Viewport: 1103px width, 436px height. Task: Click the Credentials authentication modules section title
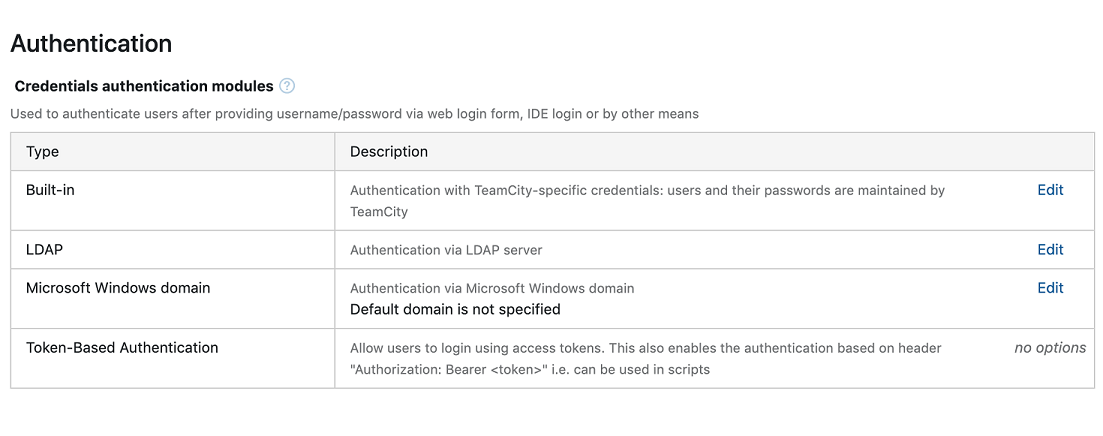coord(144,87)
